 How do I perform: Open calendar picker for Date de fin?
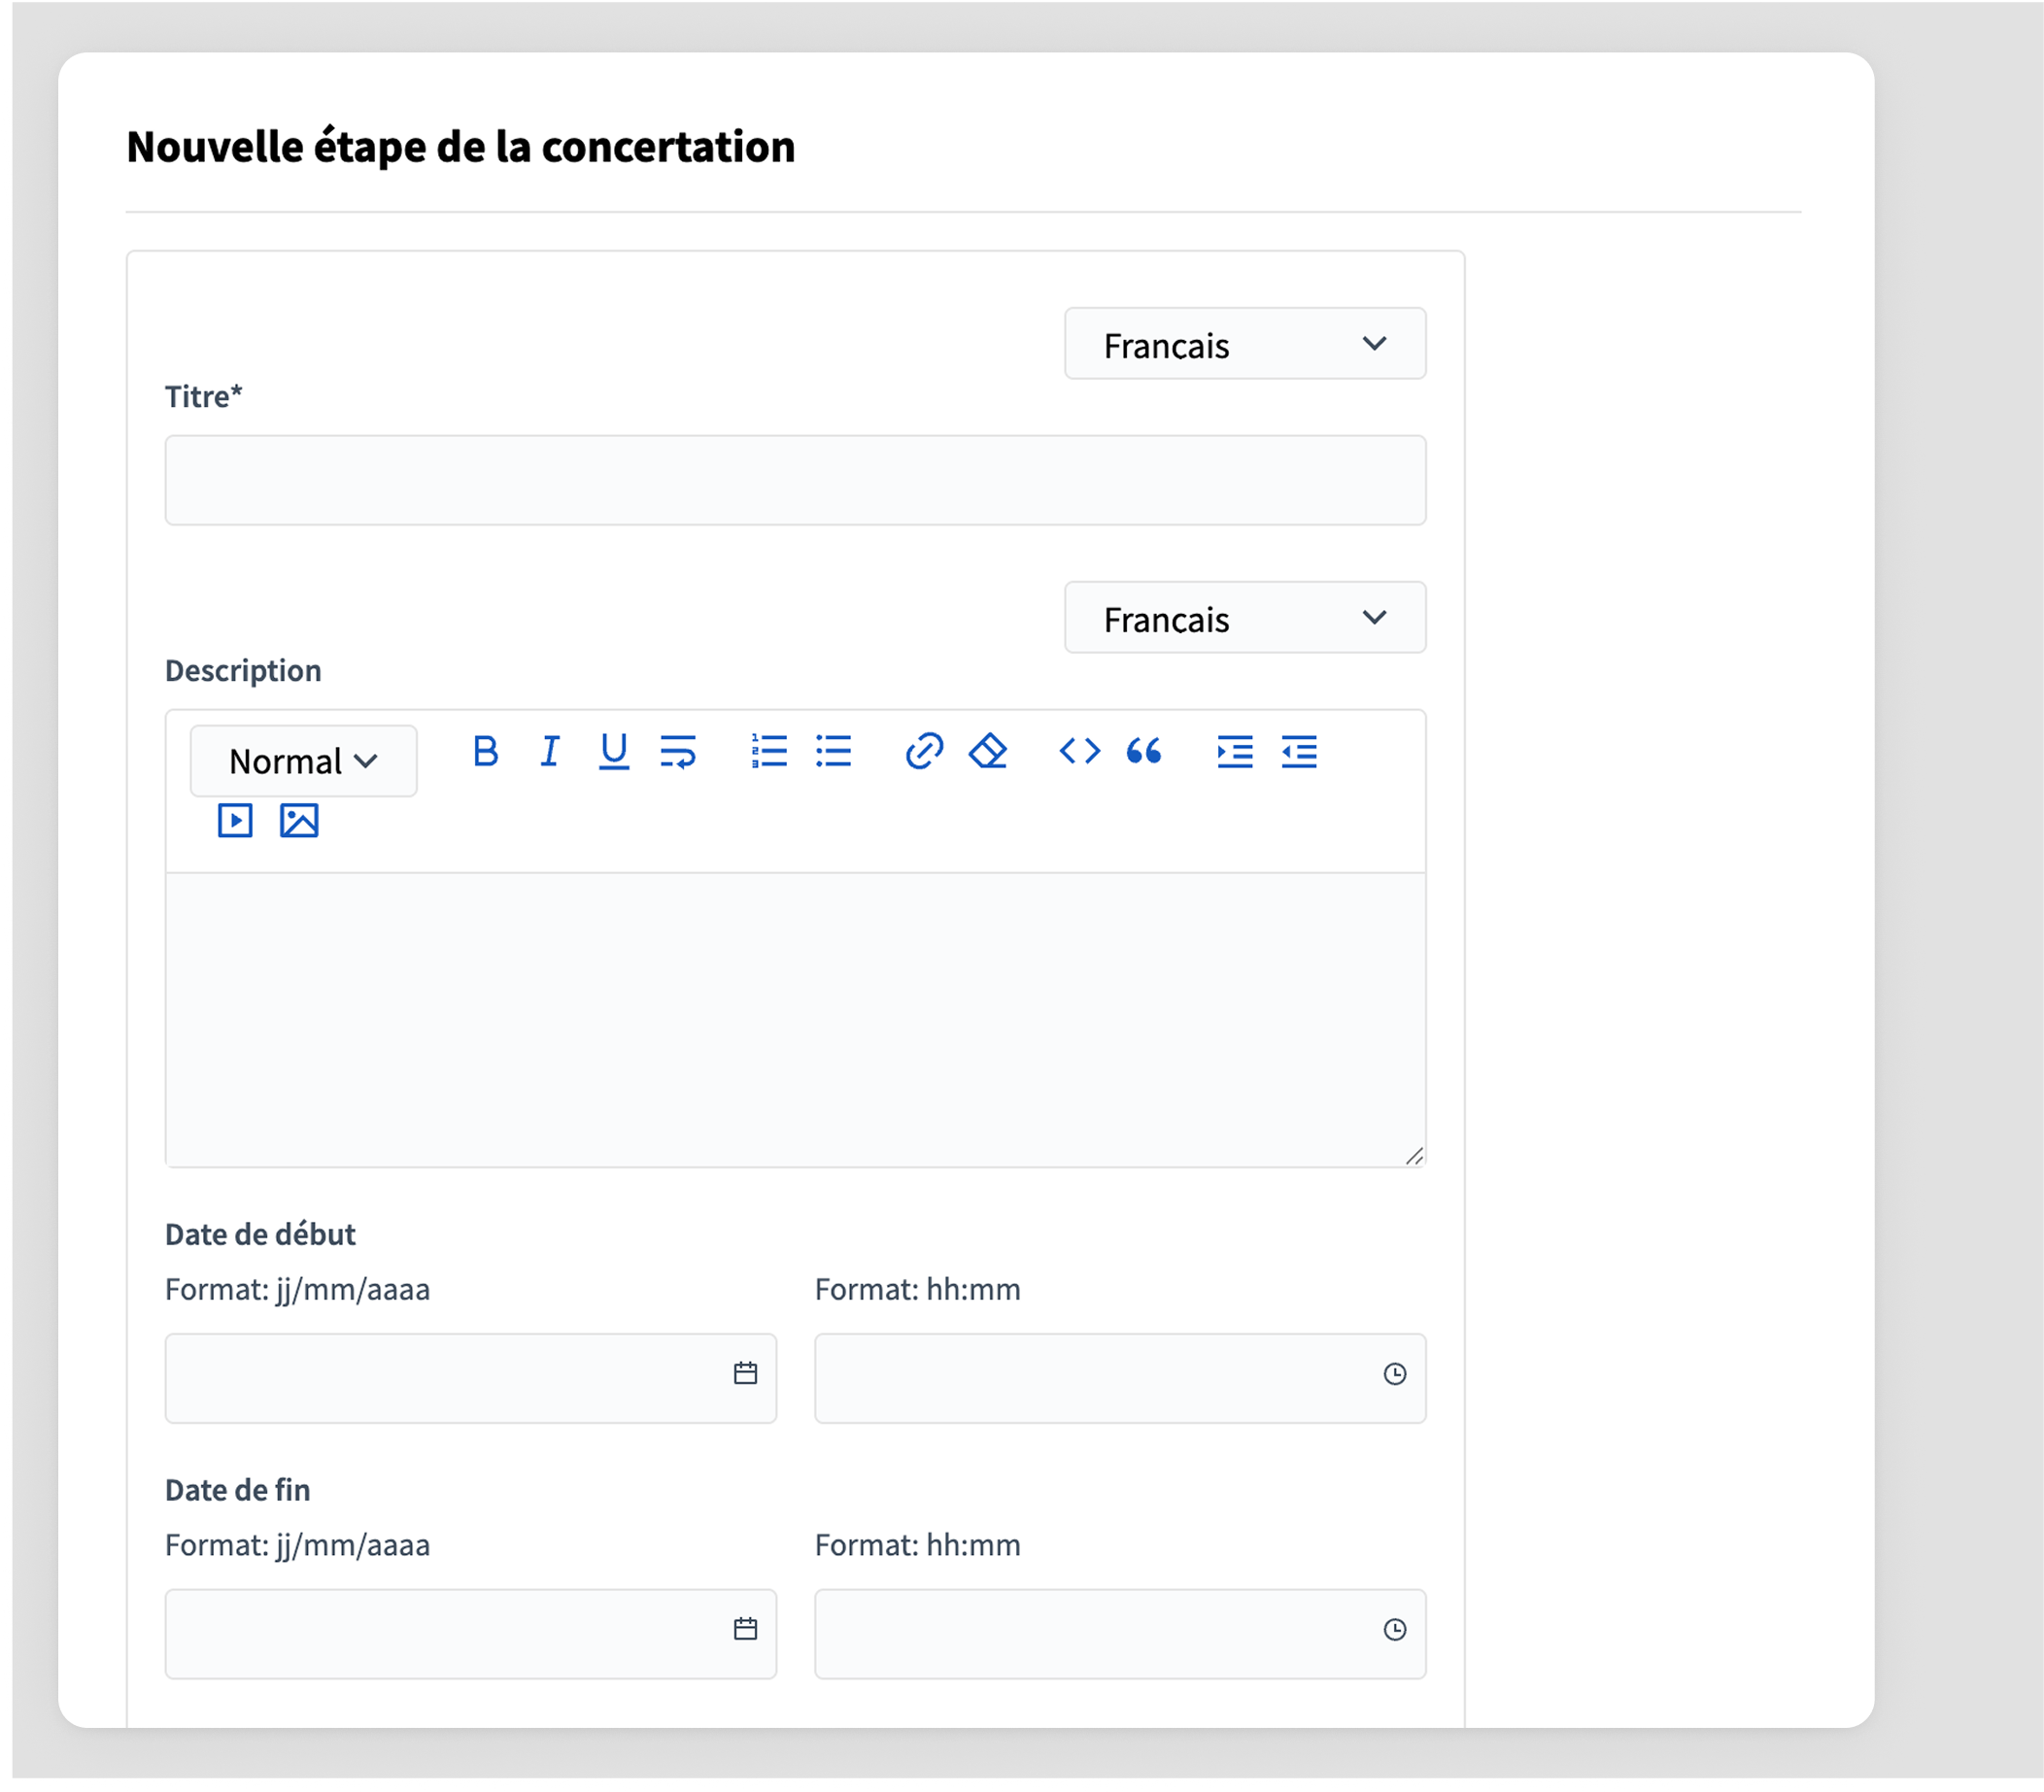[x=746, y=1631]
